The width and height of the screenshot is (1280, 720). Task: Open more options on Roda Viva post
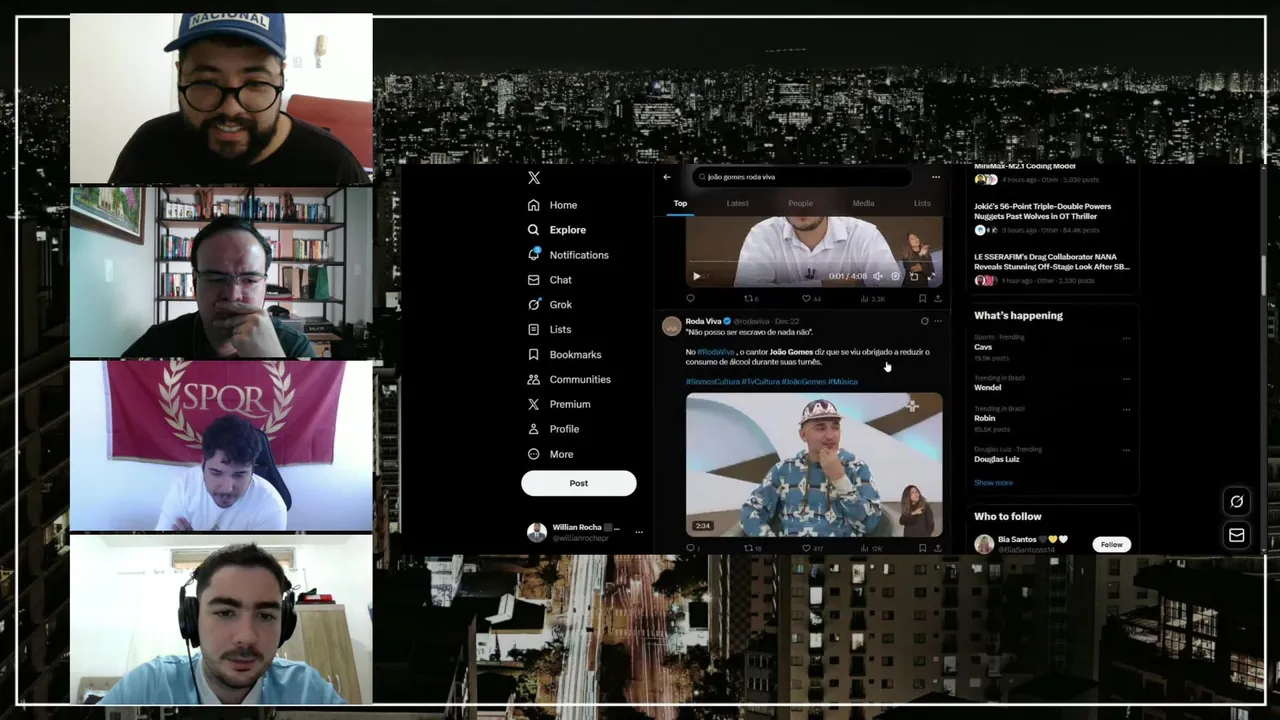[x=938, y=321]
